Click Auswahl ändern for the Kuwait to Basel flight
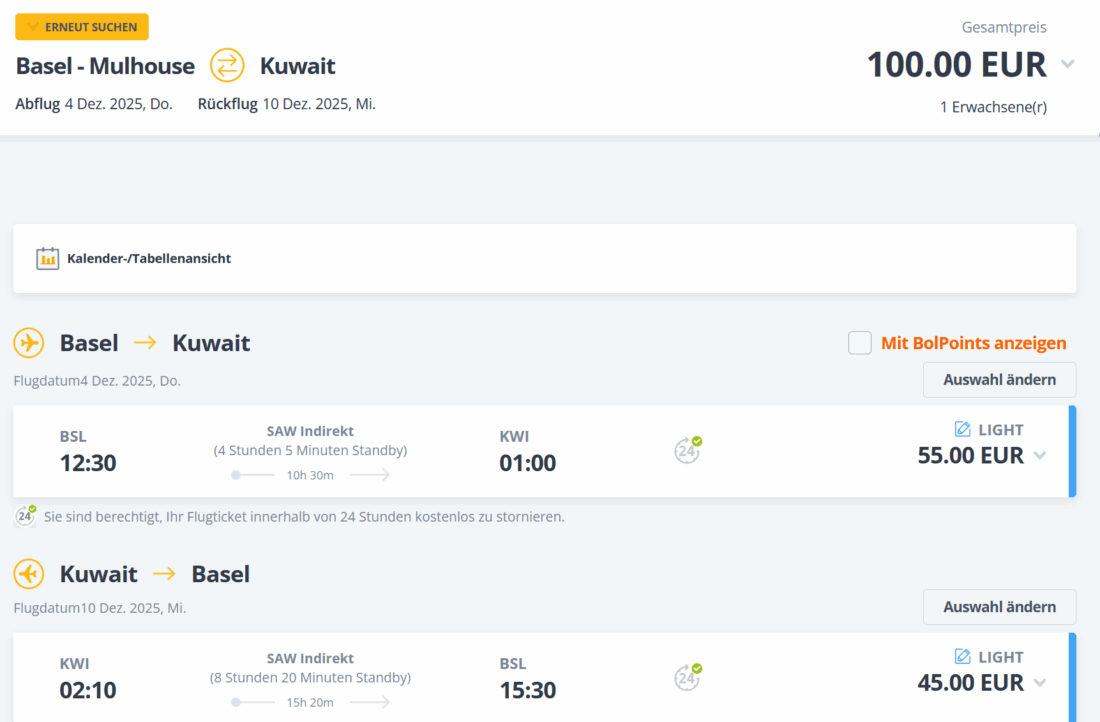Viewport: 1100px width, 722px height. [x=999, y=607]
